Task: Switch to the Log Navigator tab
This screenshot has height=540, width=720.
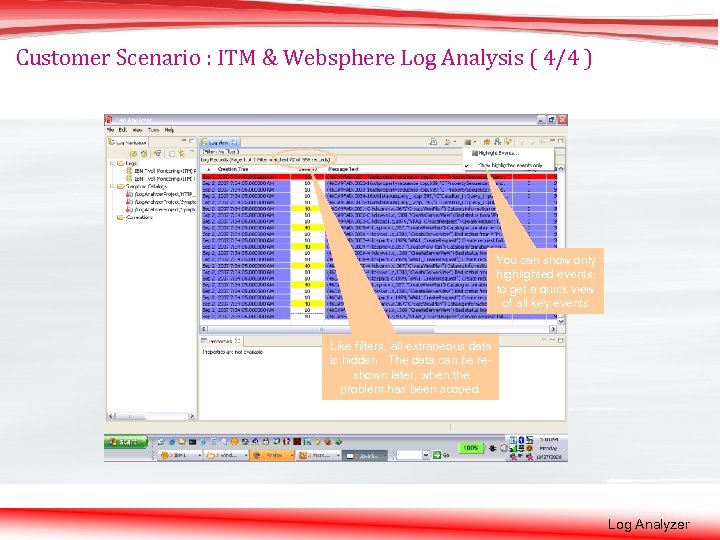Action: tap(128, 142)
